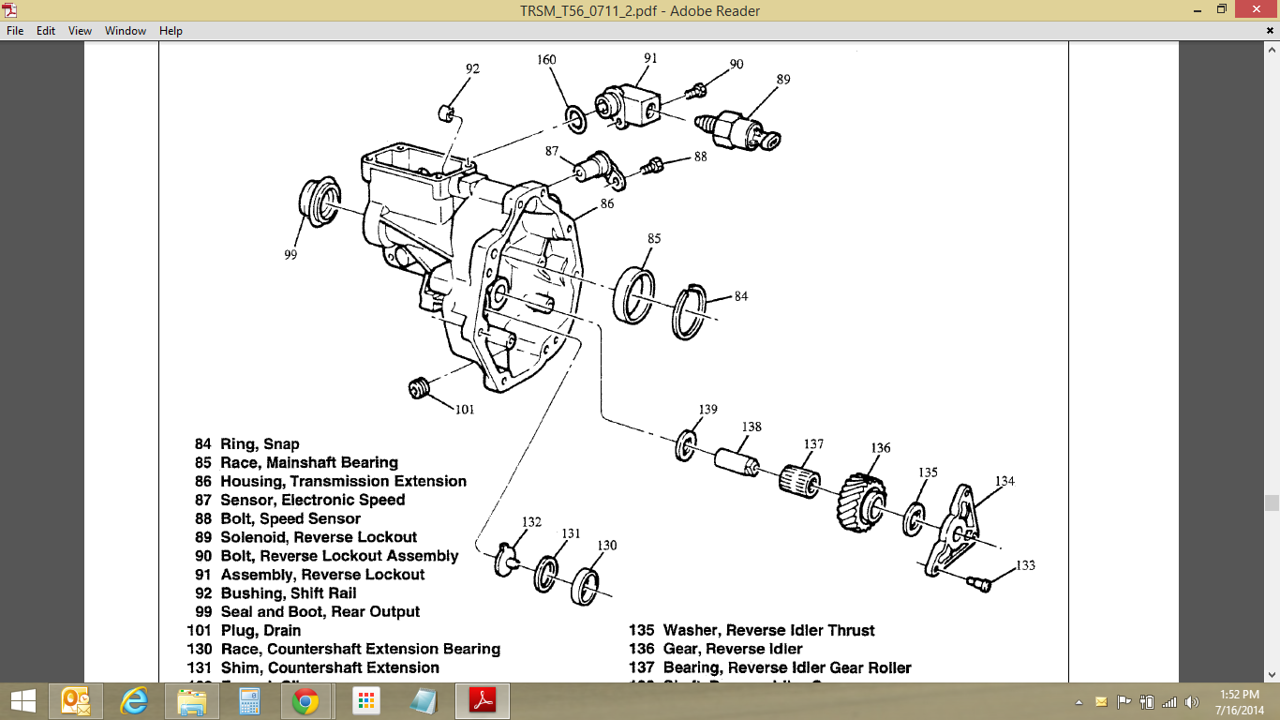Close the document with the menu bar X
Image resolution: width=1280 pixels, height=720 pixels.
point(1270,31)
